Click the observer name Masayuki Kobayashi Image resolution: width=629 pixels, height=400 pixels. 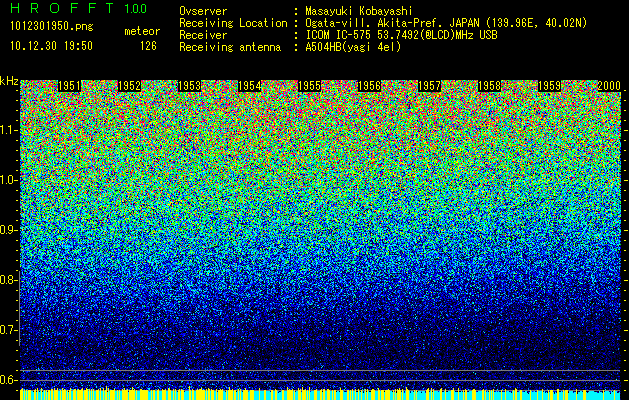pyautogui.click(x=359, y=11)
